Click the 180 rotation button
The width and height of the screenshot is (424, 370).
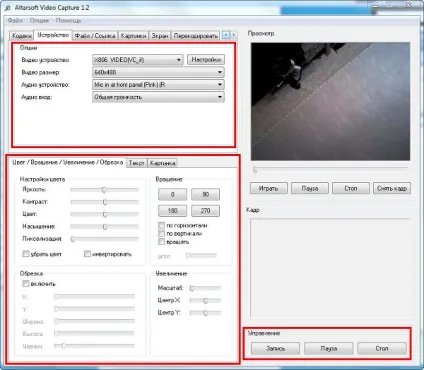click(x=172, y=211)
